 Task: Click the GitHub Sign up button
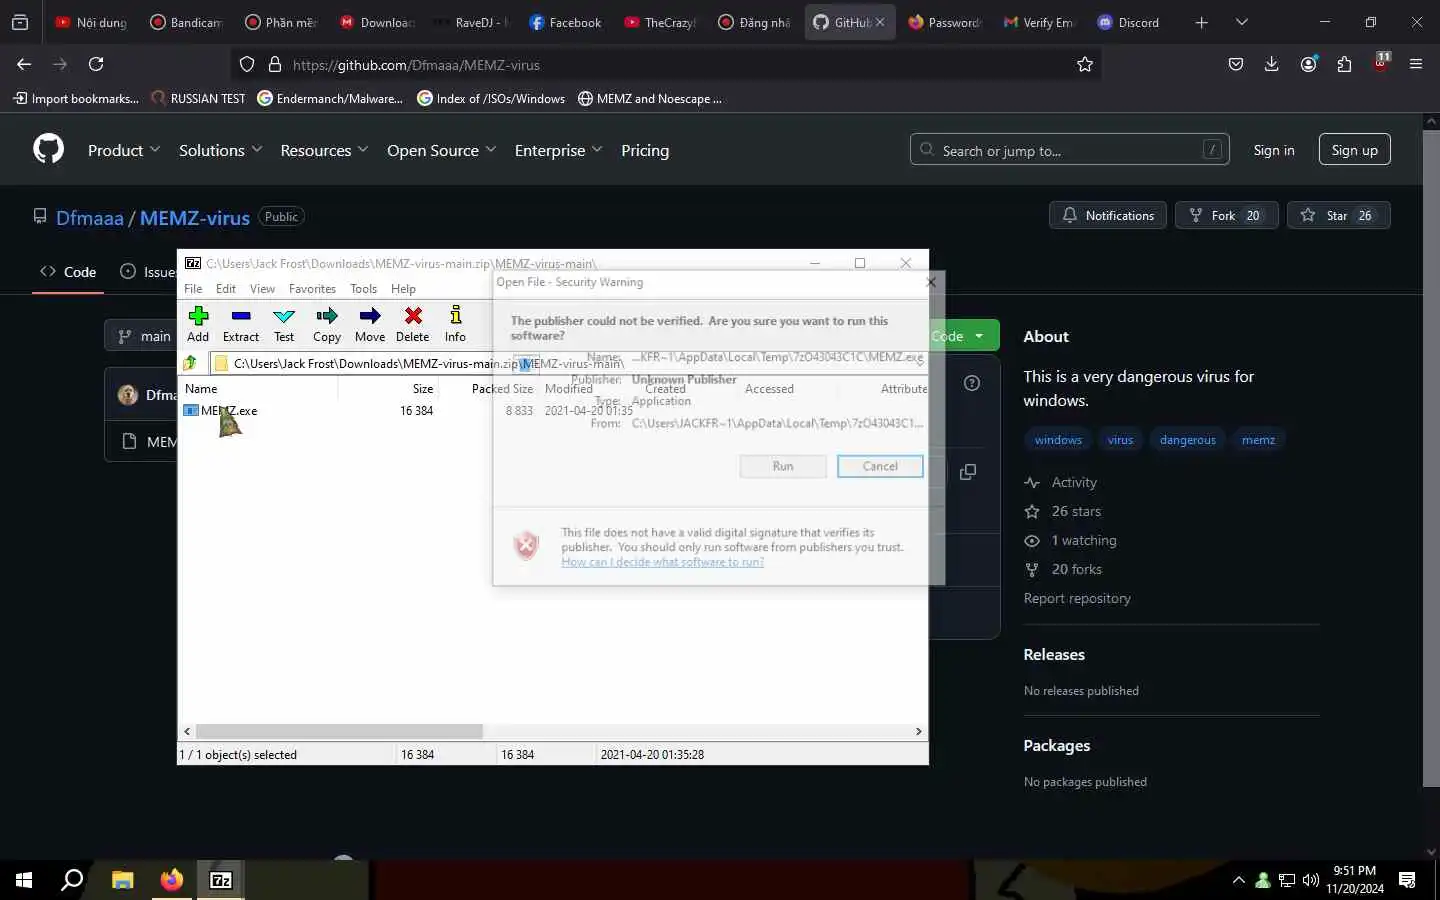(x=1355, y=150)
